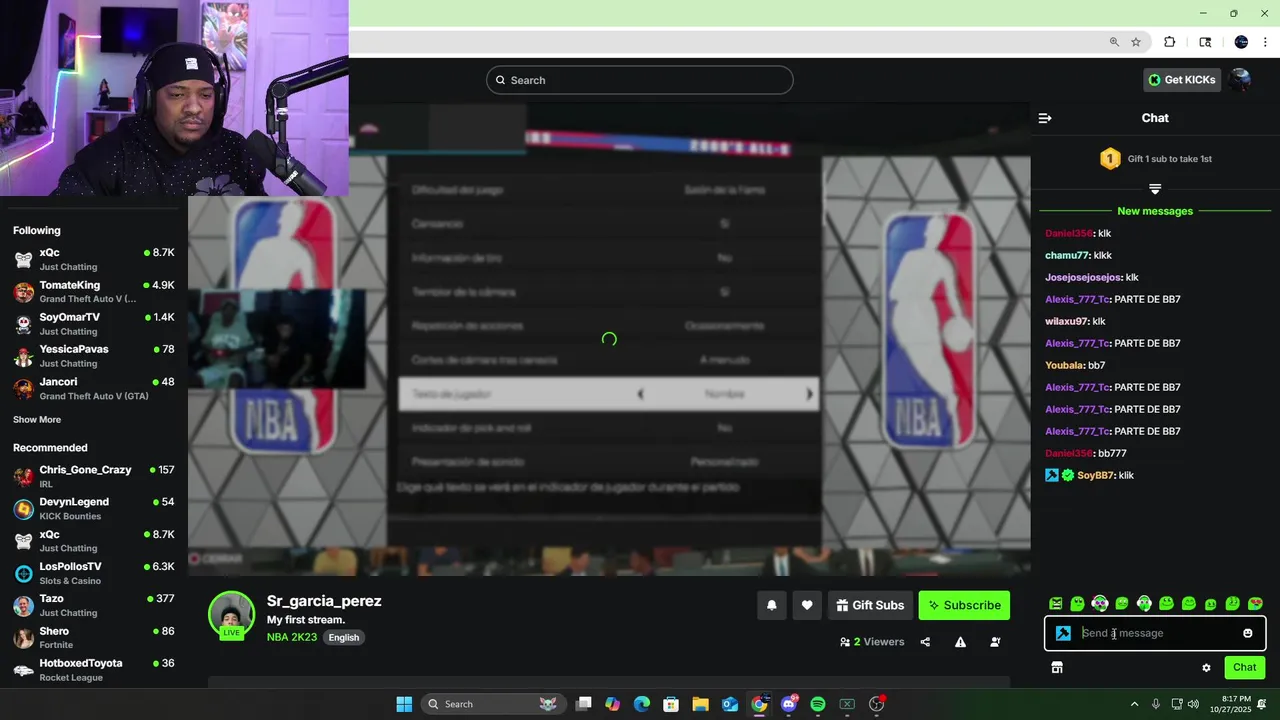1280x720 pixels.
Task: Open the emoji picker in chat box
Action: (x=1248, y=633)
